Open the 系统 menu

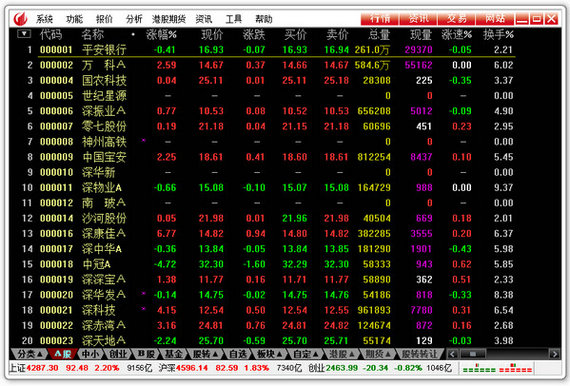click(44, 19)
